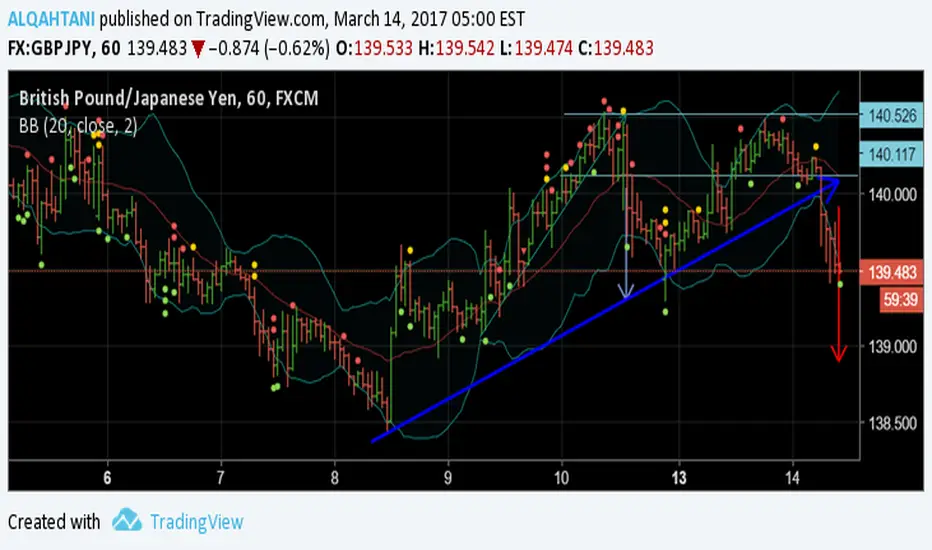The height and width of the screenshot is (550, 932).
Task: Click the 139.483 current price label
Action: pos(892,272)
